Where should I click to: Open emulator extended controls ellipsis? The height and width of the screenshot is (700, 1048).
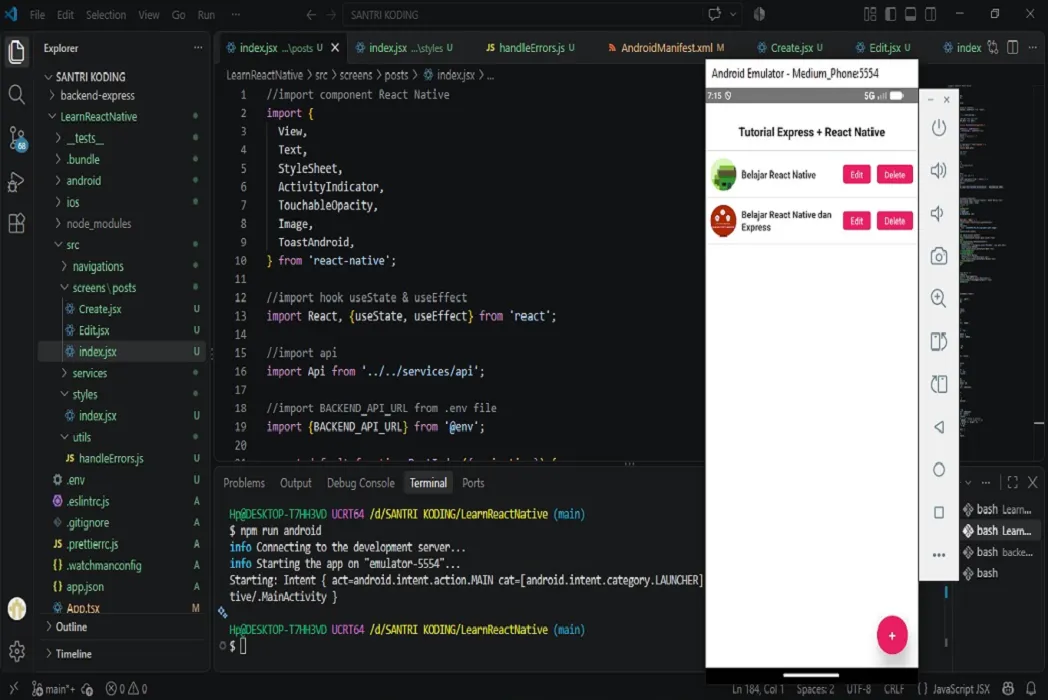(x=939, y=555)
